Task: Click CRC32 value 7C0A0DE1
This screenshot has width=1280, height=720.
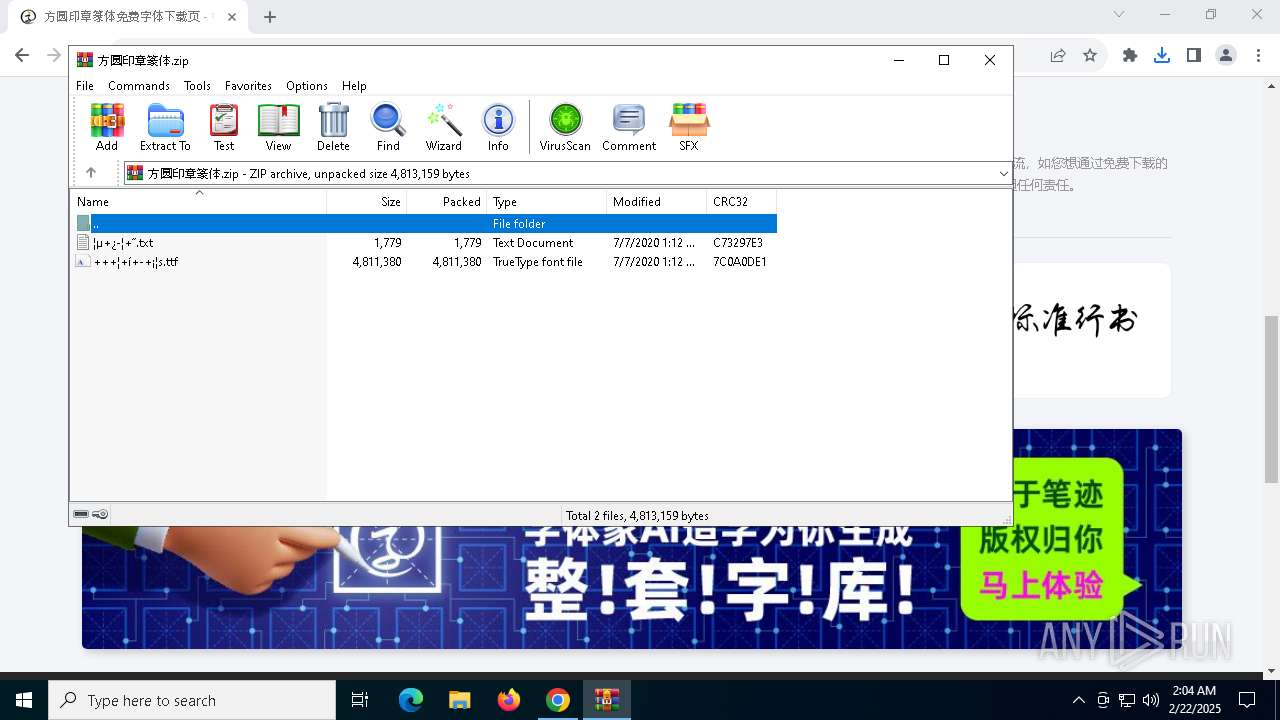Action: [740, 262]
